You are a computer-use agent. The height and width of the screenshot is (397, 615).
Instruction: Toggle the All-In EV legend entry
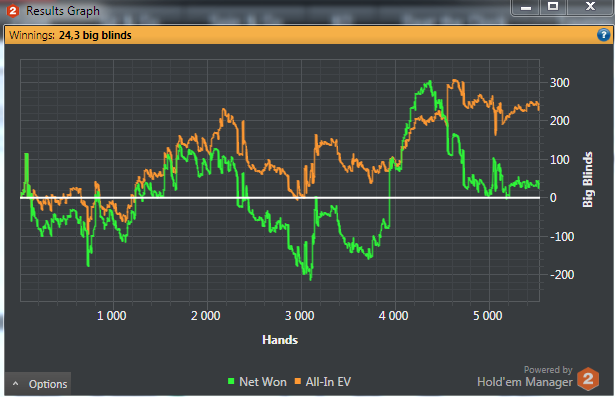click(323, 381)
